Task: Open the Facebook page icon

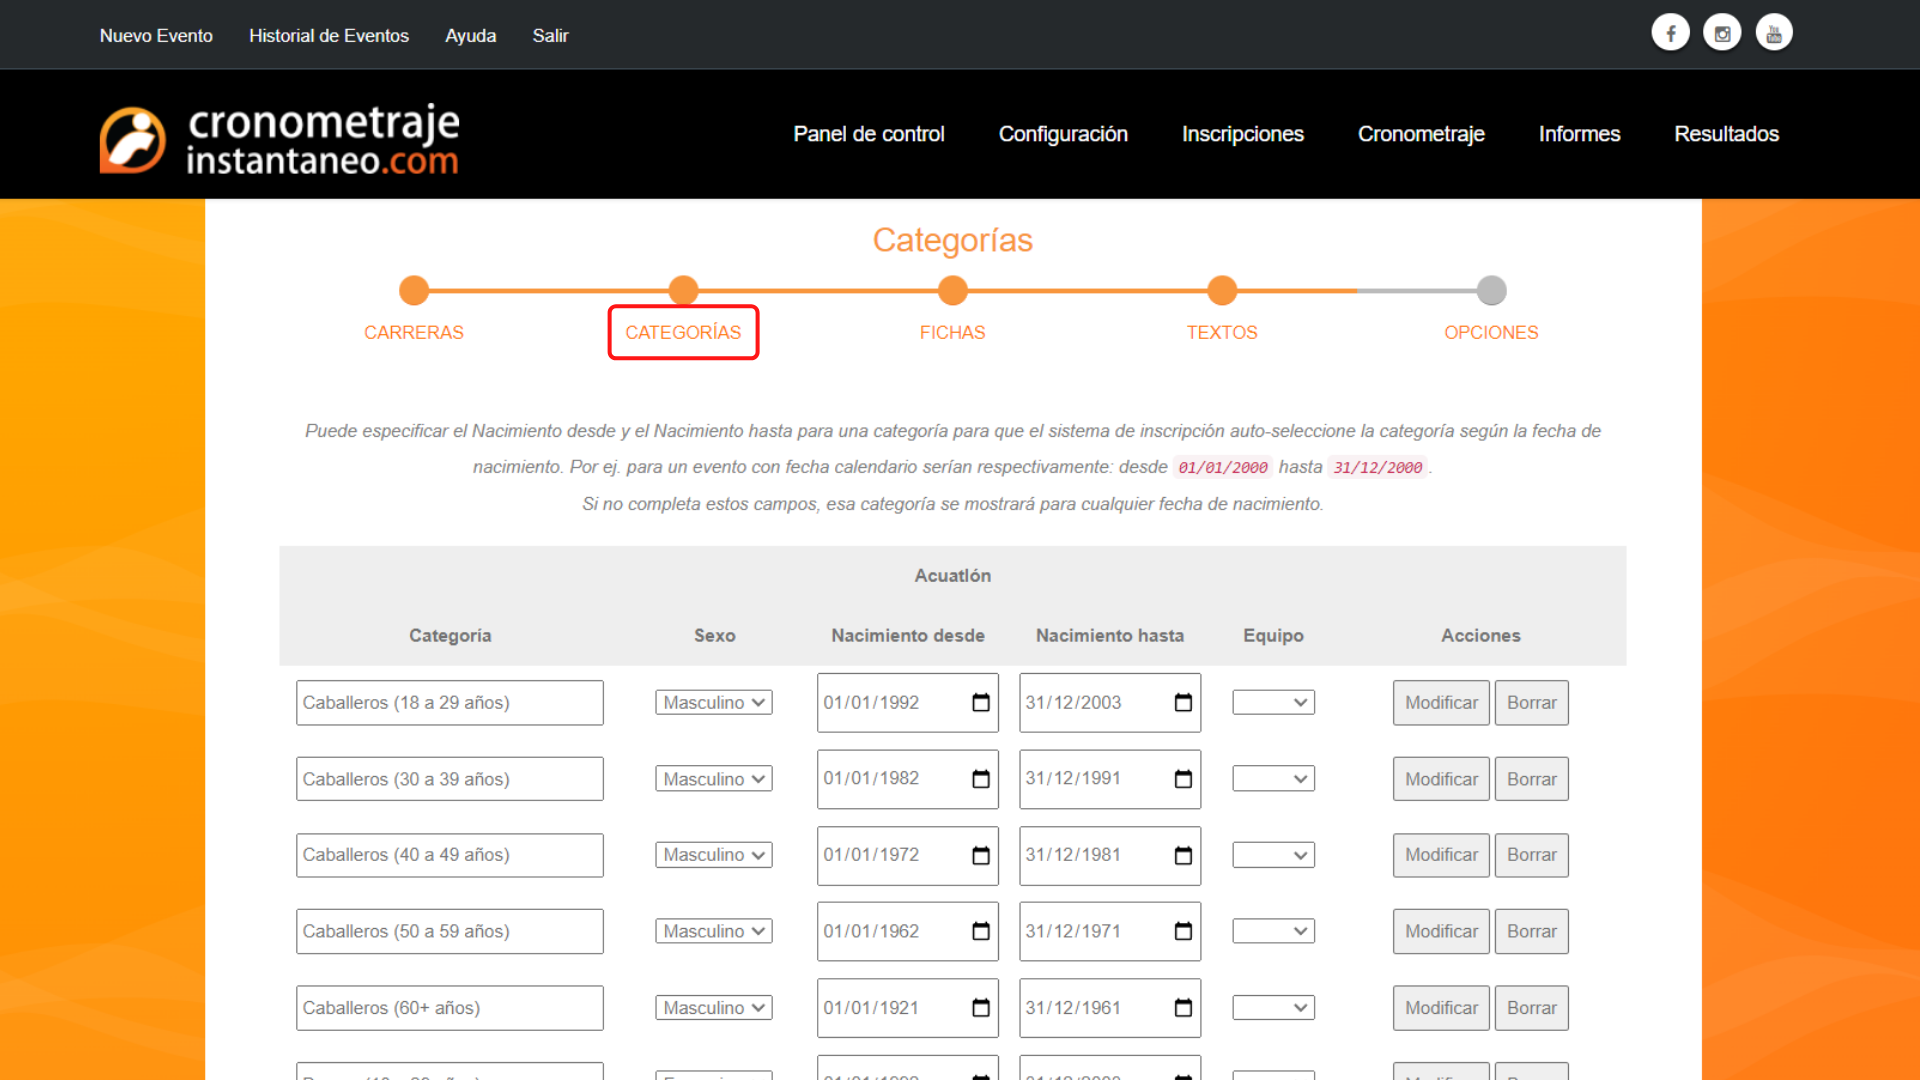Action: (x=1670, y=31)
